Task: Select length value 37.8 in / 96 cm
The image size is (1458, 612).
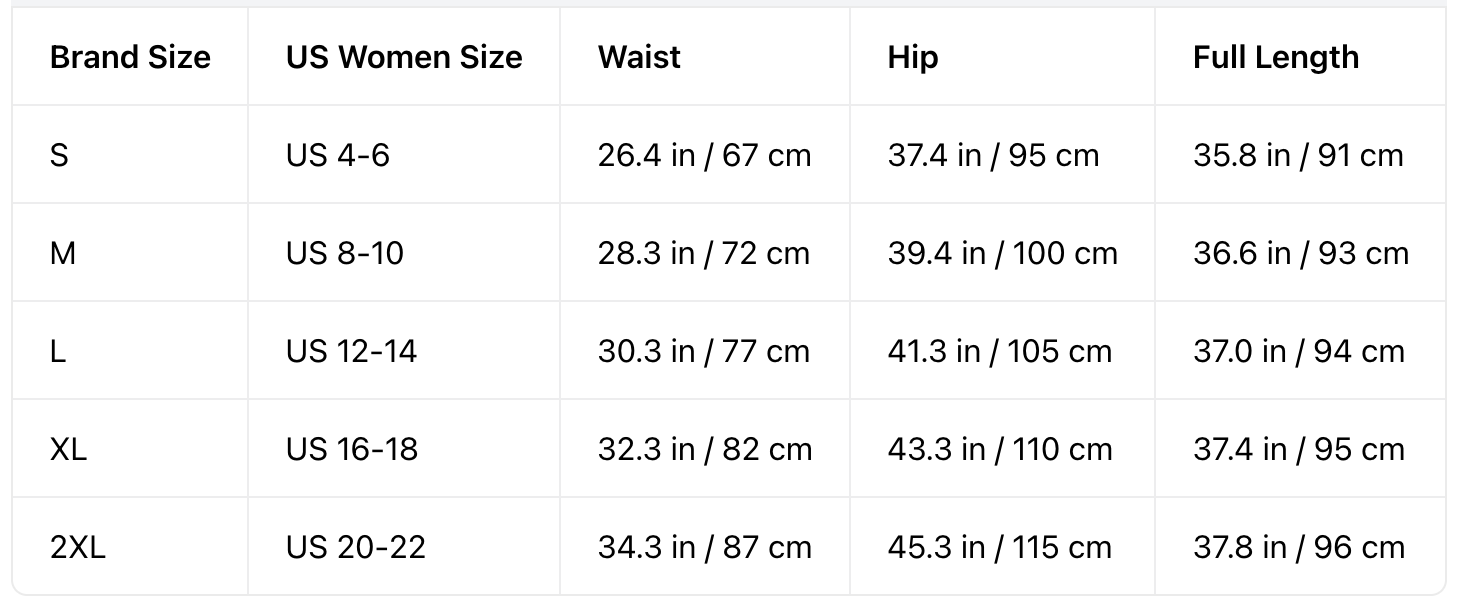Action: click(x=1299, y=547)
